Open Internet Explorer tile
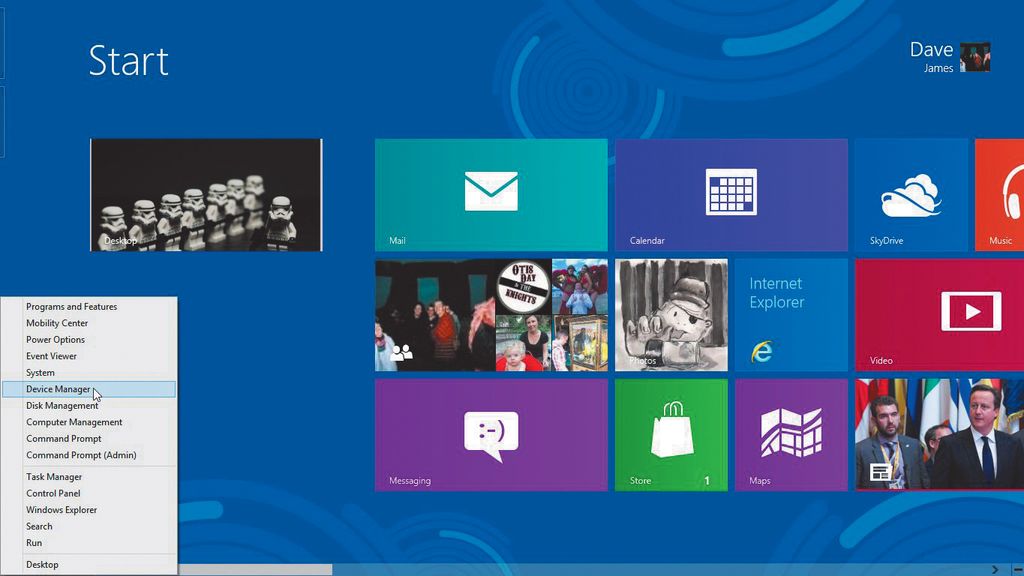This screenshot has height=576, width=1024. click(x=791, y=314)
